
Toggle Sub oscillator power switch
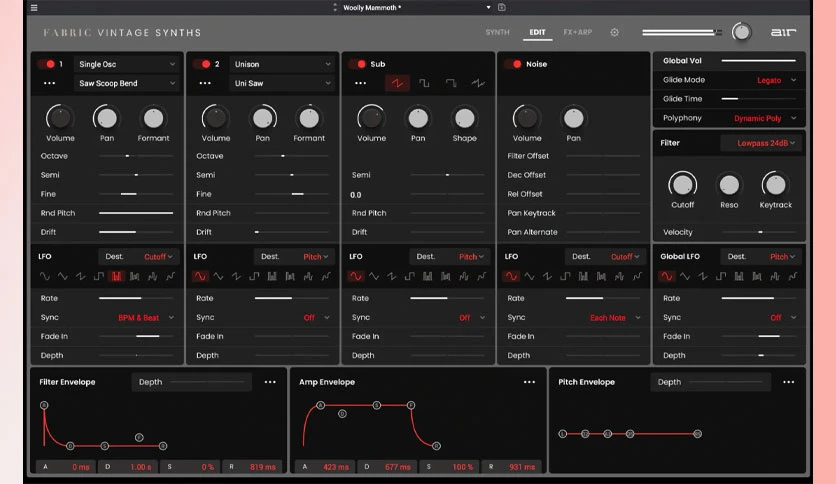[x=358, y=64]
